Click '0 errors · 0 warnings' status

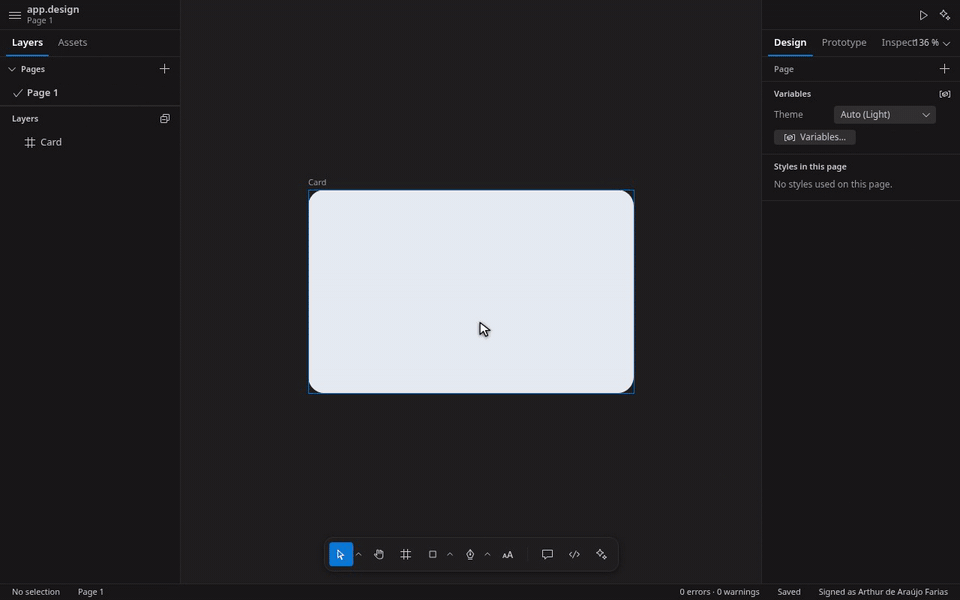point(719,592)
